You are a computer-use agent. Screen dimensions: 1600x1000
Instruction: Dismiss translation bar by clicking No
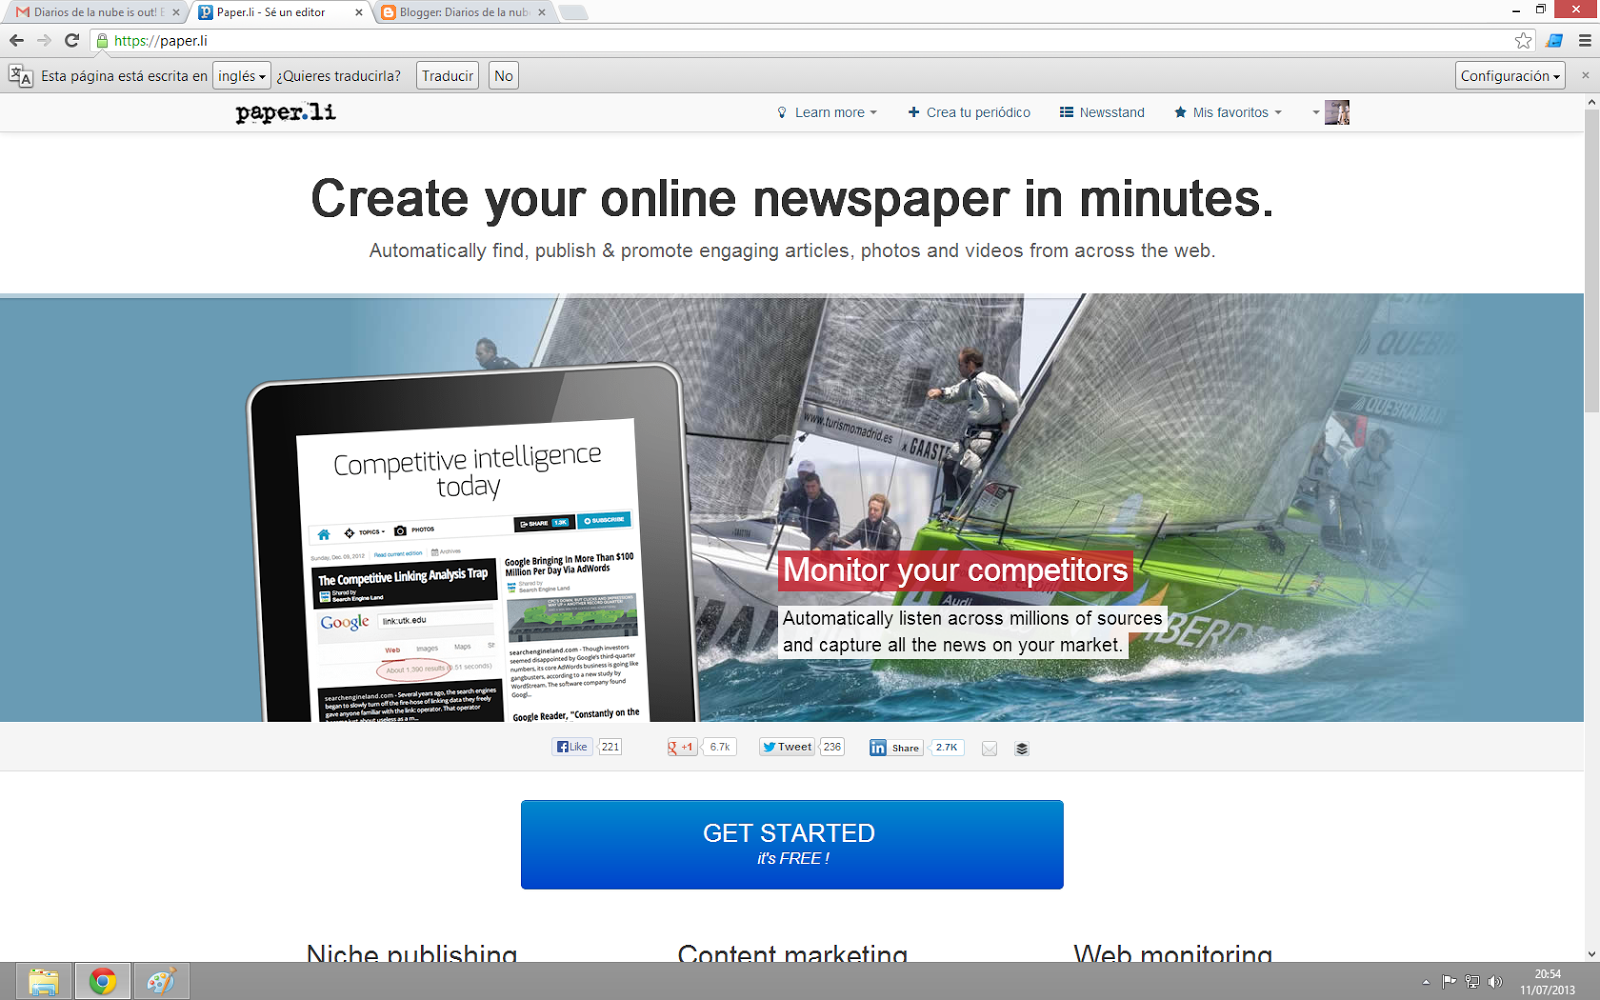[x=503, y=75]
